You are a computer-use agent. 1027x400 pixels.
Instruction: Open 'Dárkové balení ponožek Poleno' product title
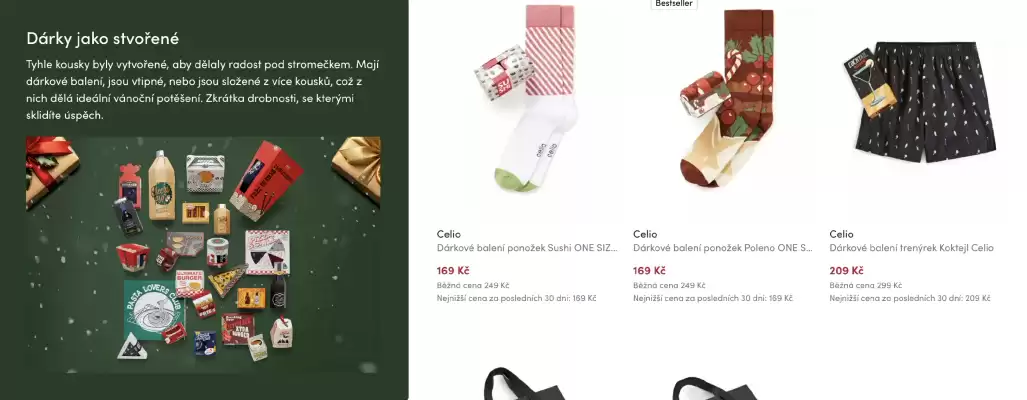[x=722, y=248]
